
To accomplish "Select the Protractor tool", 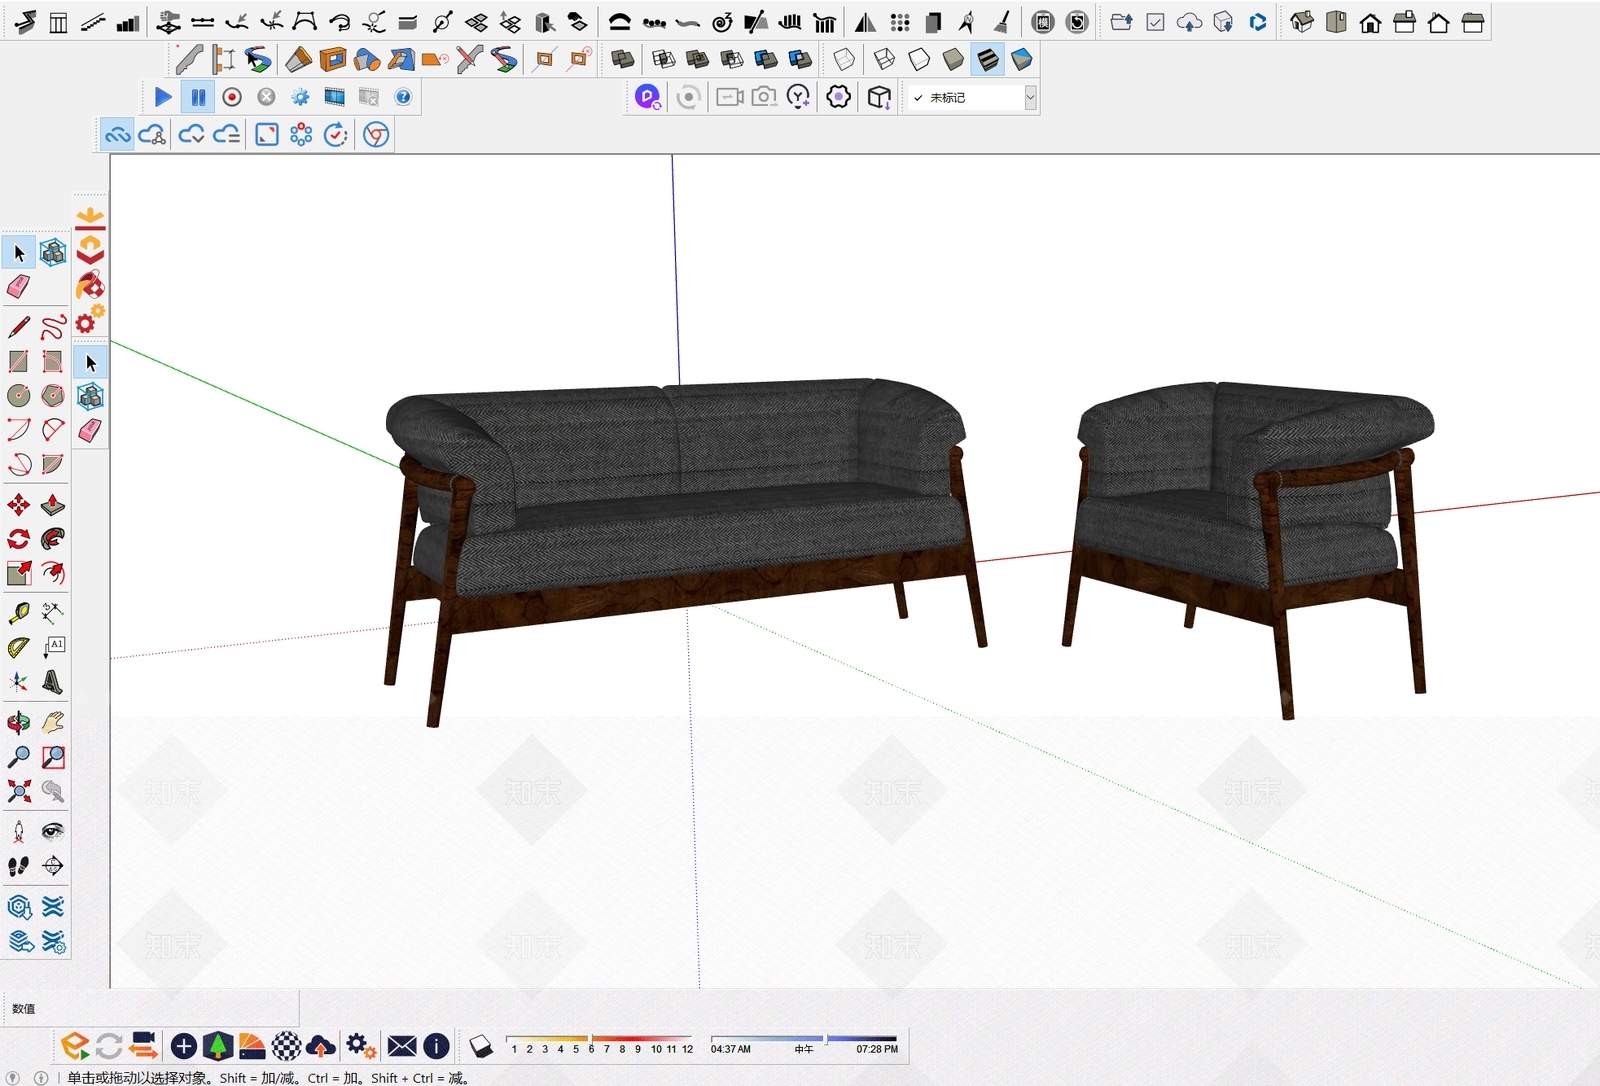I will [19, 647].
